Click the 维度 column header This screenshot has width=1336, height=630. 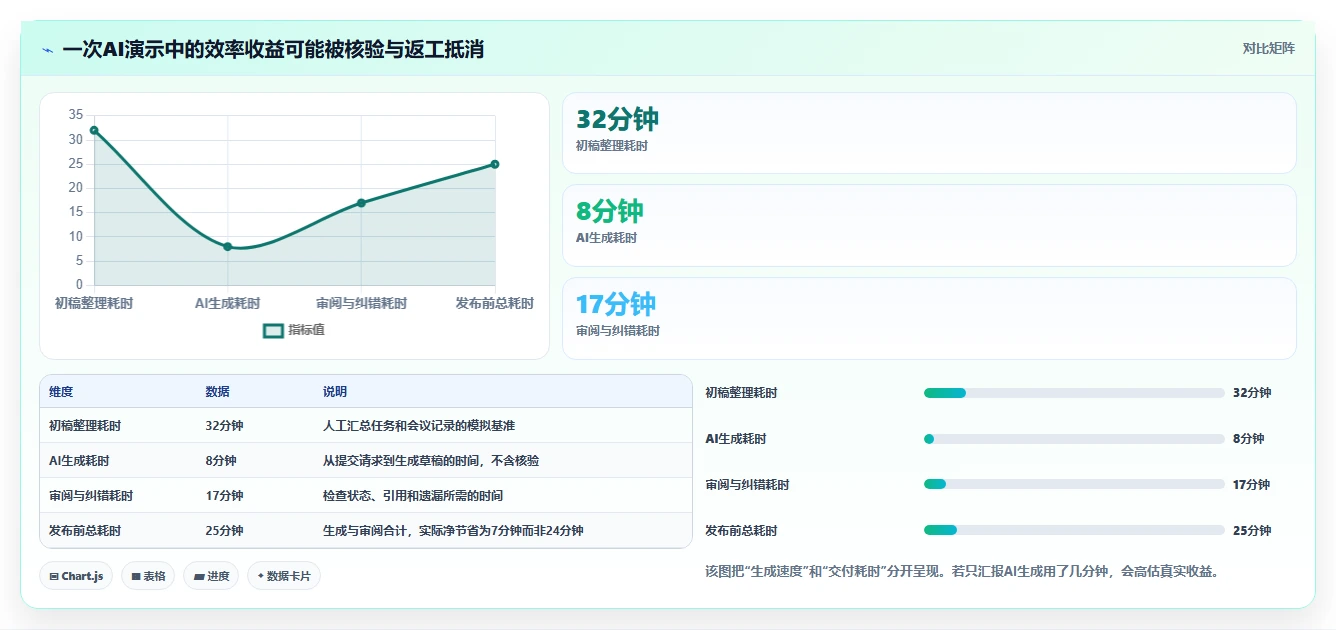(x=61, y=392)
